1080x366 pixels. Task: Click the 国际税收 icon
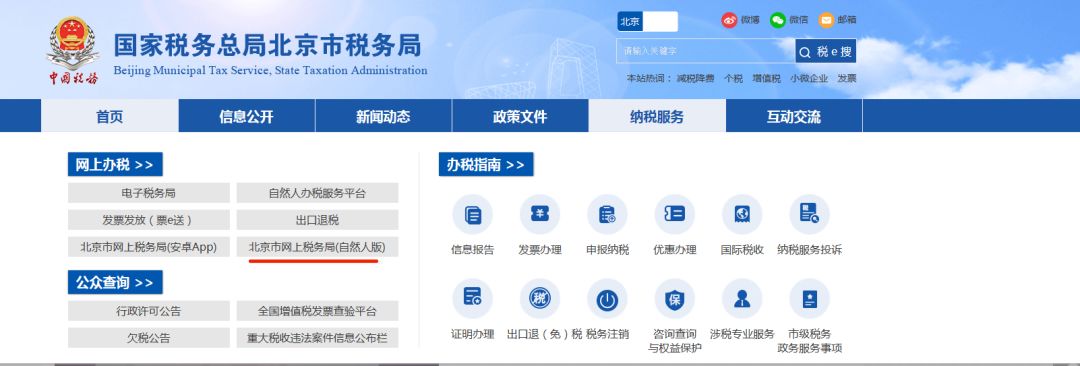pyautogui.click(x=742, y=214)
